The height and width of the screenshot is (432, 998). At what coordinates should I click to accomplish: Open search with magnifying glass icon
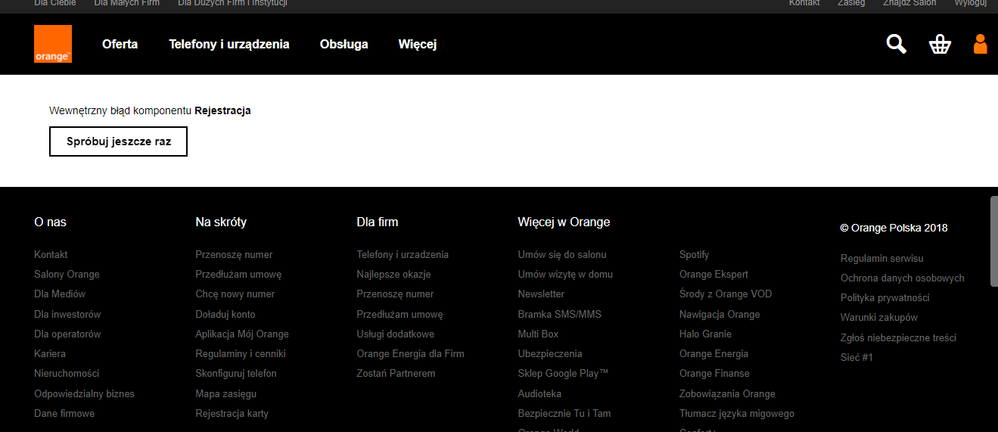[896, 44]
